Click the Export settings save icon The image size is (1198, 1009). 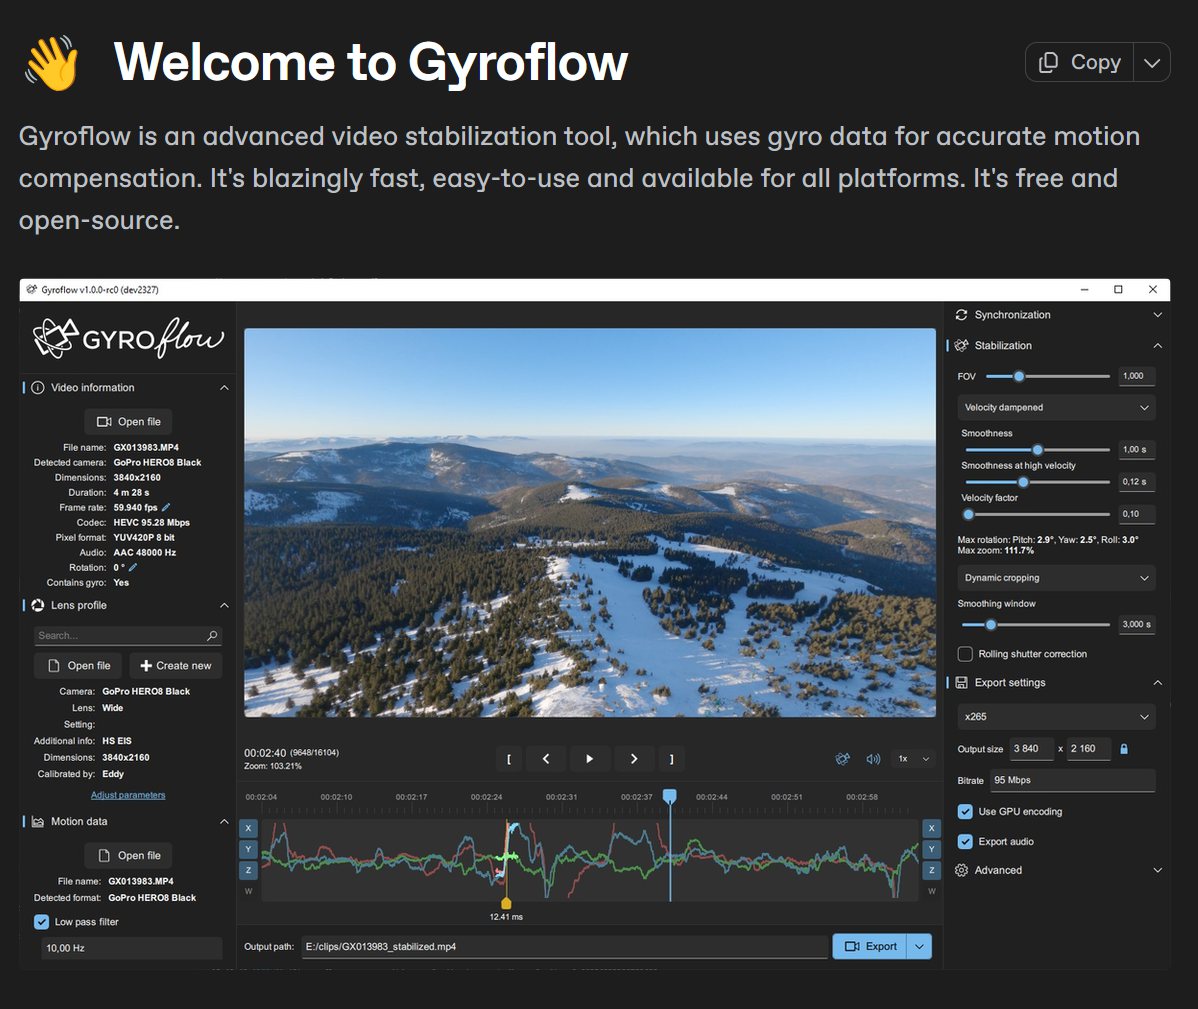coord(961,683)
